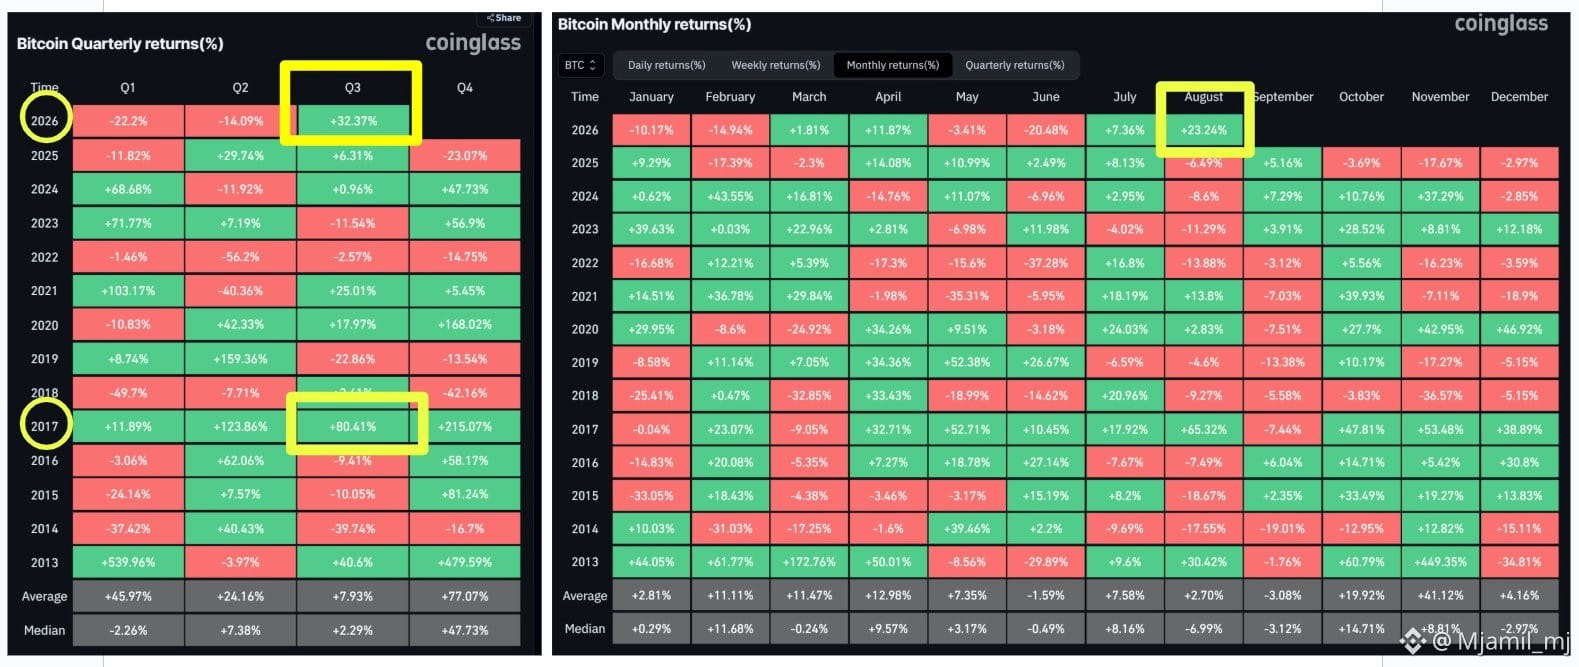The height and width of the screenshot is (667, 1579).
Task: Click the 2017 Q3 +80.41% cell
Action: [352, 427]
